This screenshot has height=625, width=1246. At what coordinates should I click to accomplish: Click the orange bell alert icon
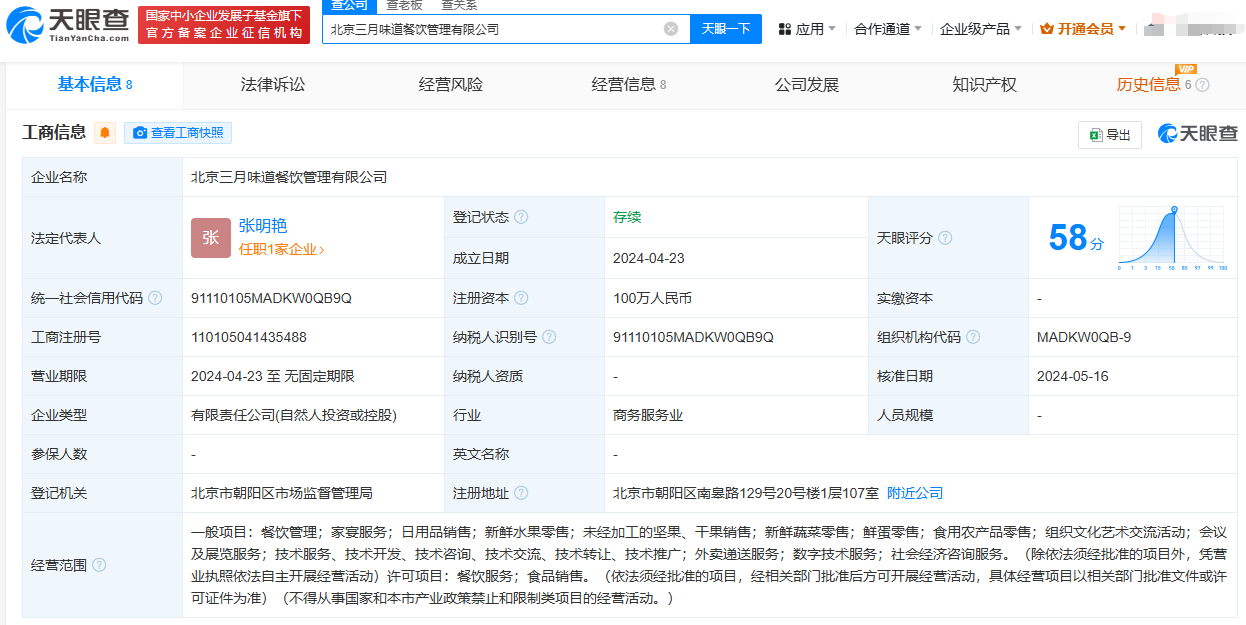pos(105,133)
